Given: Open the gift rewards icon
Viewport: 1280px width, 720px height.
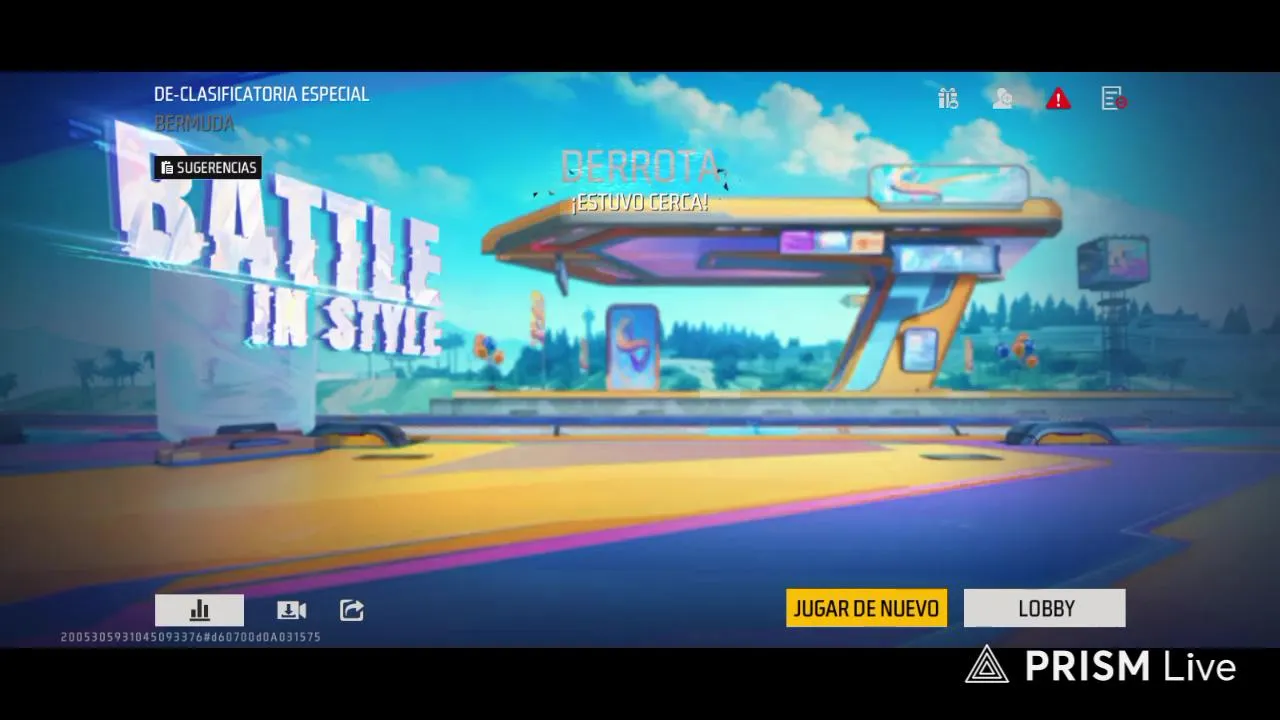Looking at the screenshot, I should click(948, 98).
